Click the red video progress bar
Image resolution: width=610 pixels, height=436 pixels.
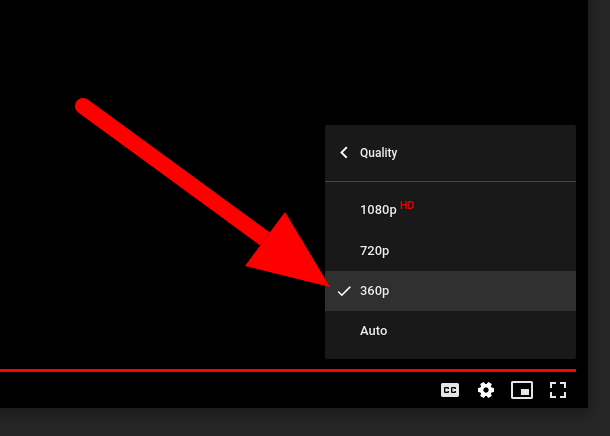click(x=288, y=370)
